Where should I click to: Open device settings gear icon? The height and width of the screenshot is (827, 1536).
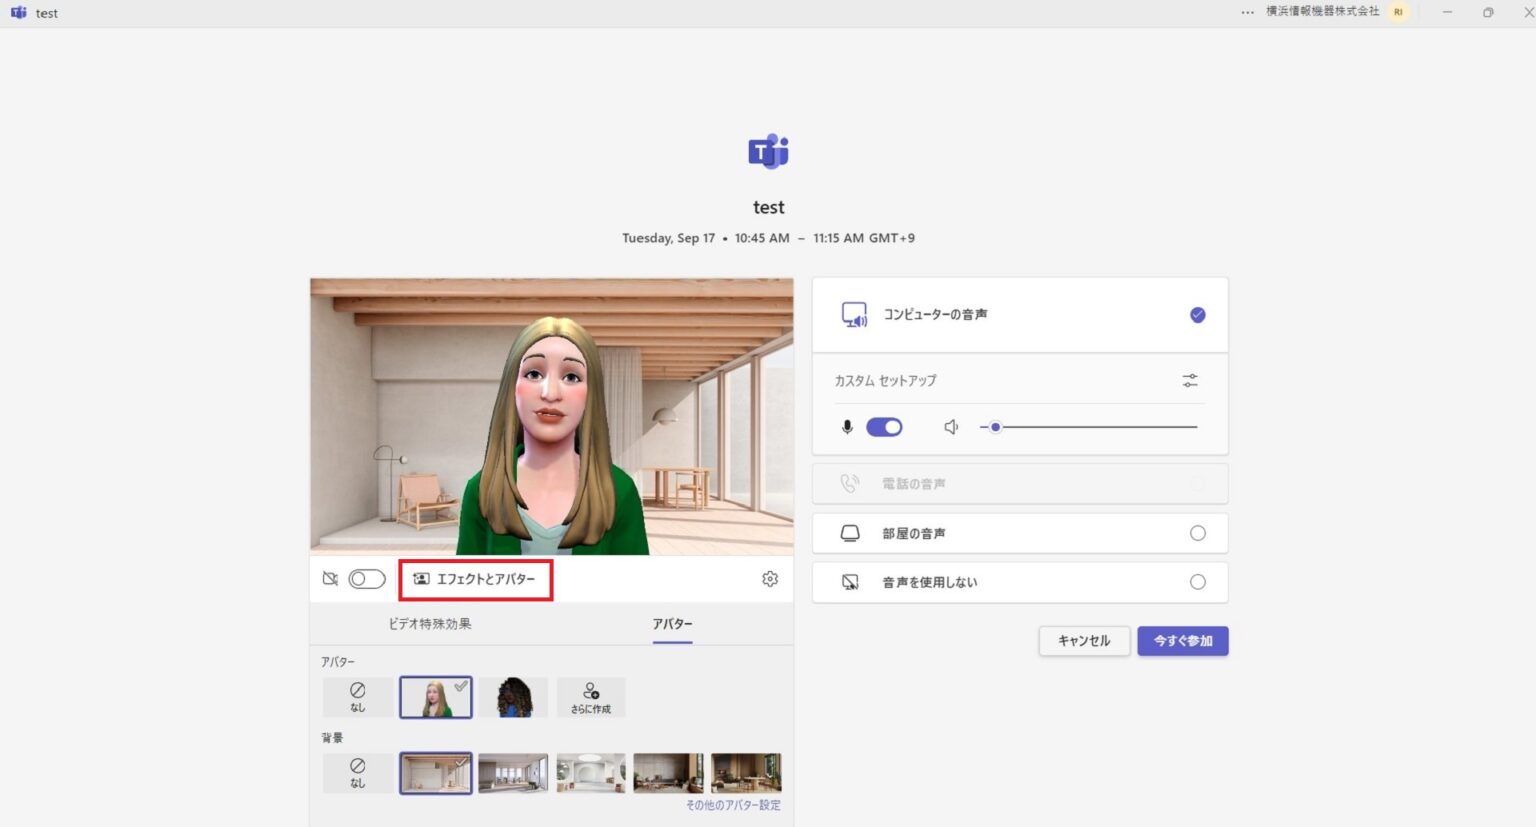[x=769, y=579]
